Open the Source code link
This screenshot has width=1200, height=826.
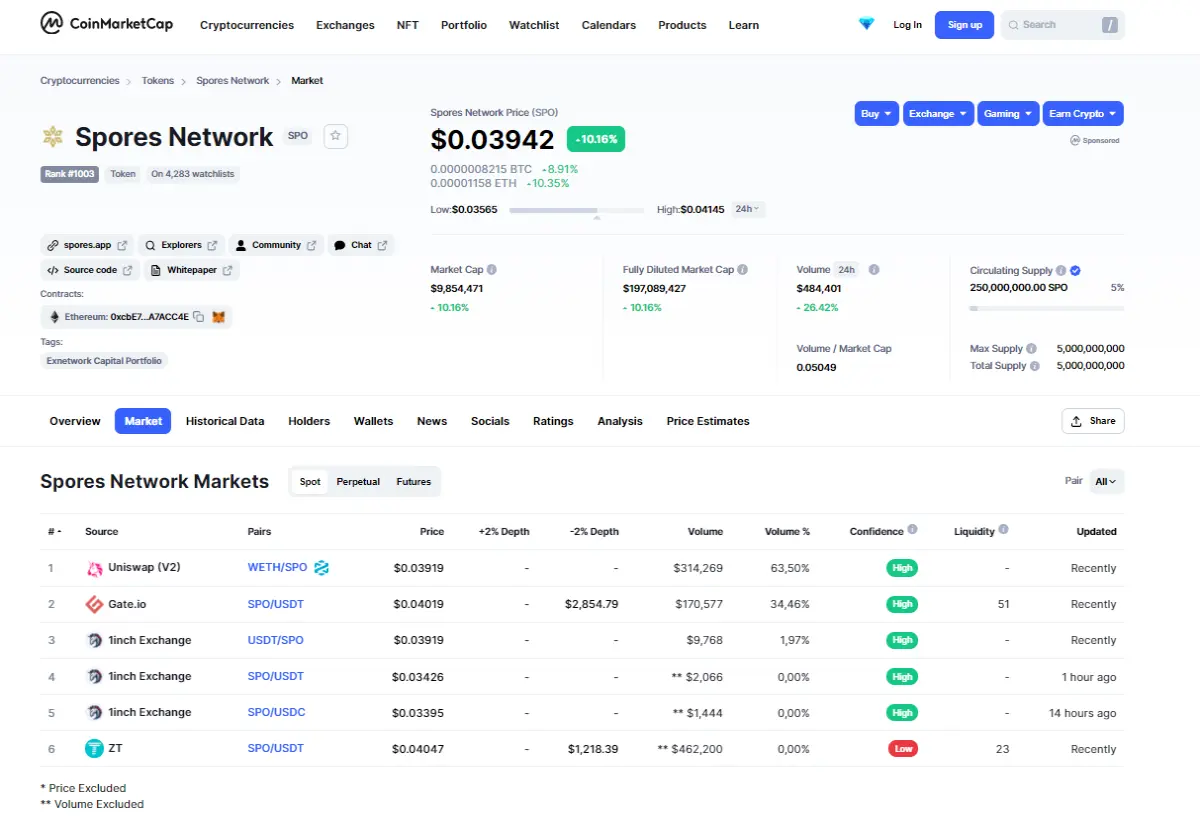click(x=90, y=270)
